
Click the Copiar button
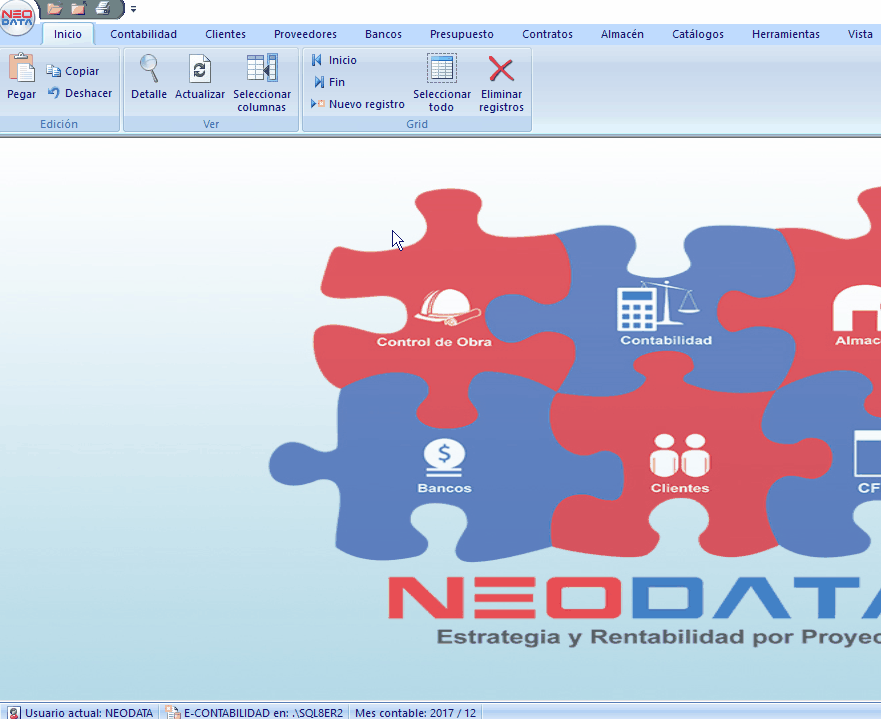point(72,71)
